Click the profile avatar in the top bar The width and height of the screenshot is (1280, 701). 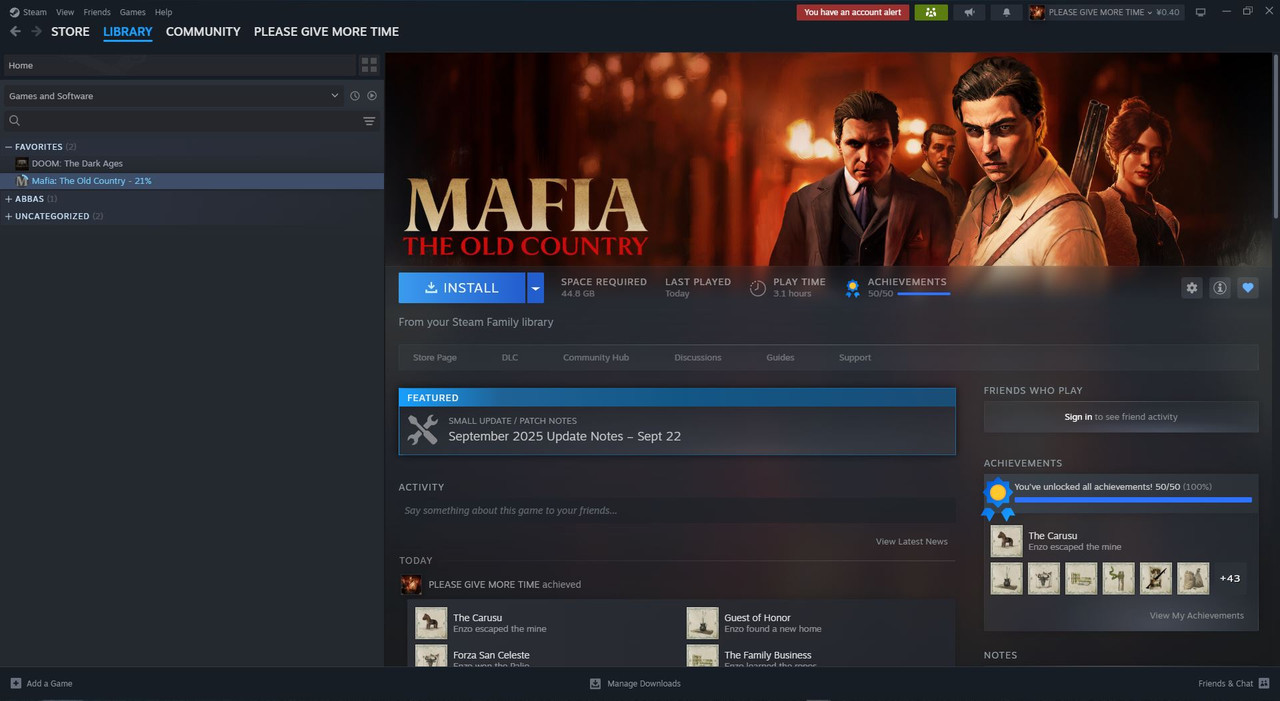[1037, 12]
